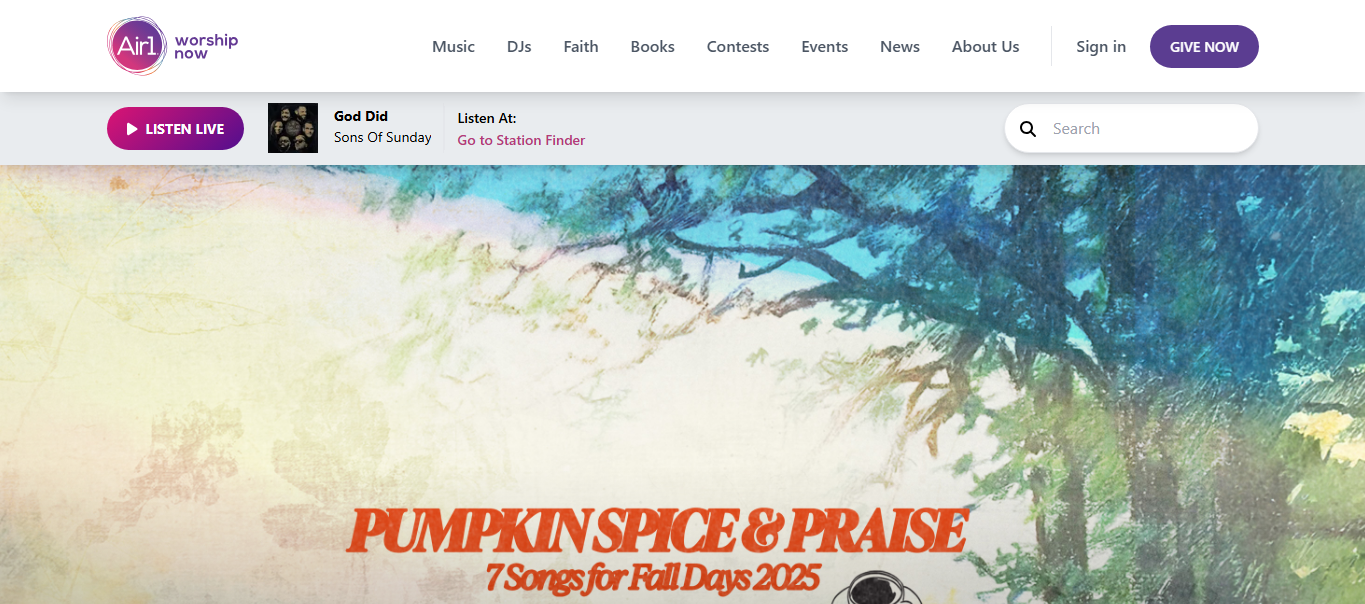Start the LISTEN LIVE stream
The image size is (1365, 604).
click(x=175, y=129)
